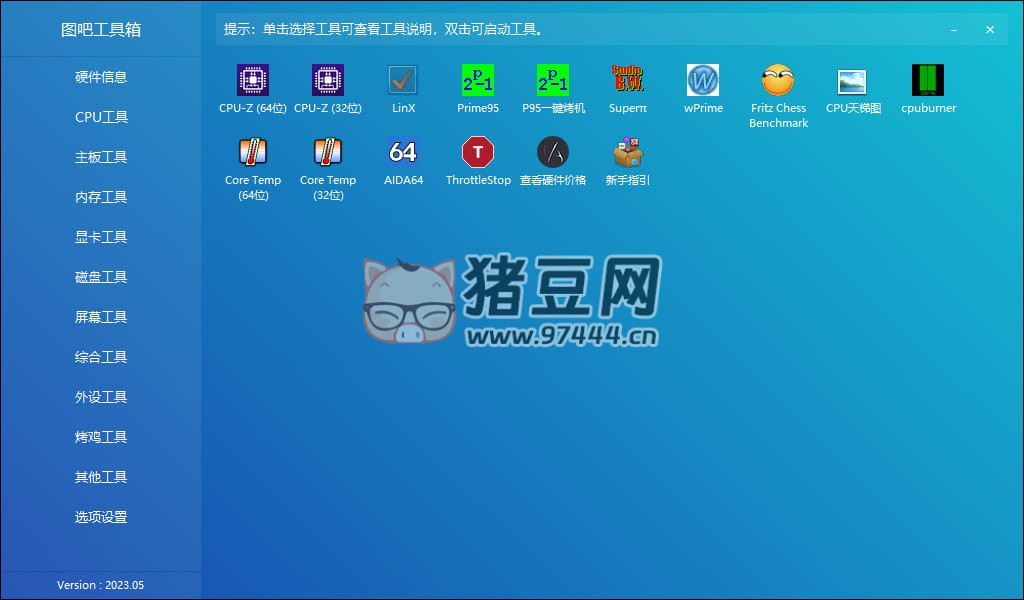
Task: Select the Prime95 icon
Action: click(x=478, y=80)
